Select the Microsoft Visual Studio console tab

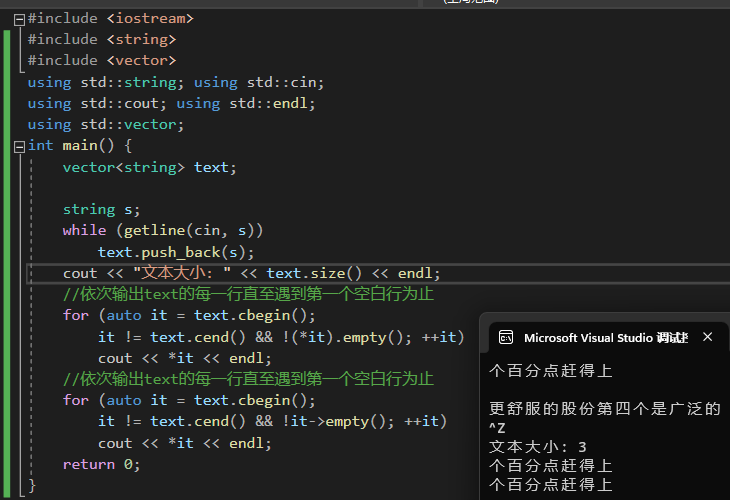(600, 338)
